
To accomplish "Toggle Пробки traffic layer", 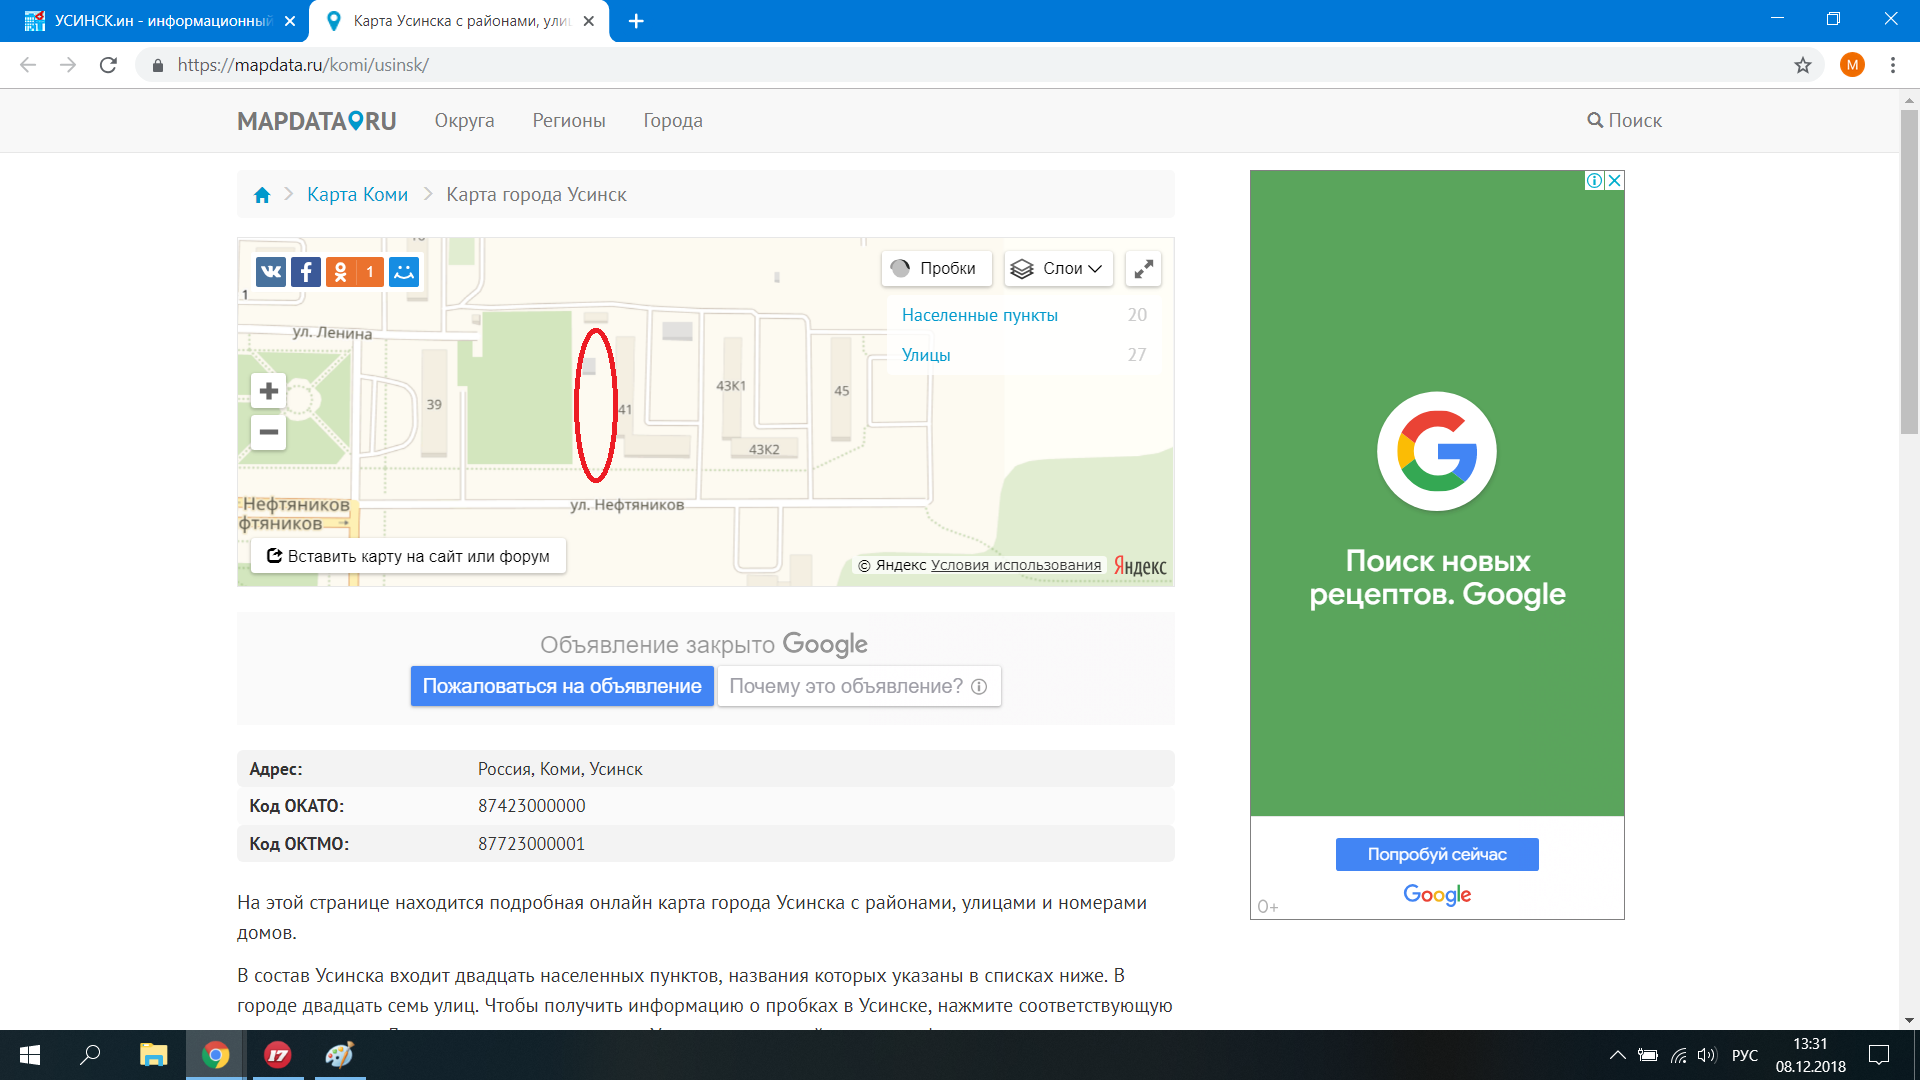I will (x=936, y=269).
